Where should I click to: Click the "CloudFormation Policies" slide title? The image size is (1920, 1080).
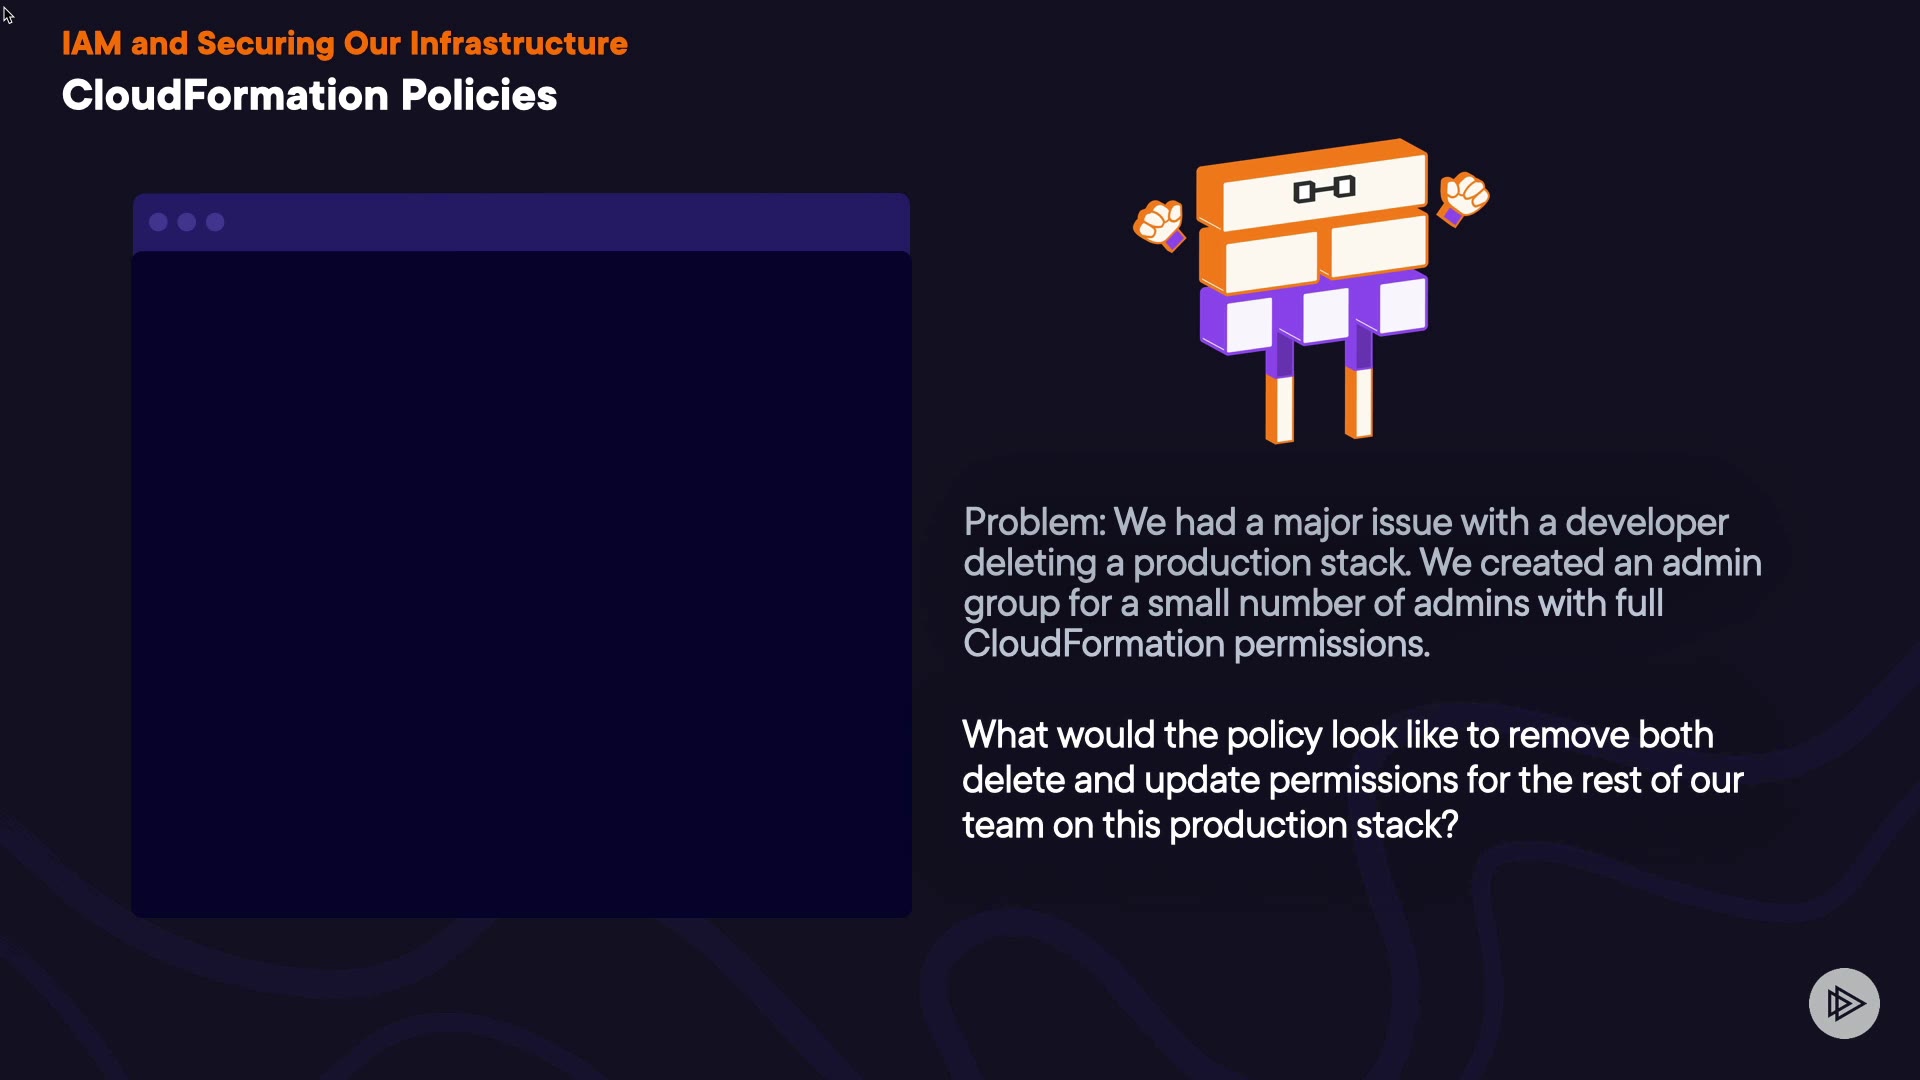click(x=309, y=96)
